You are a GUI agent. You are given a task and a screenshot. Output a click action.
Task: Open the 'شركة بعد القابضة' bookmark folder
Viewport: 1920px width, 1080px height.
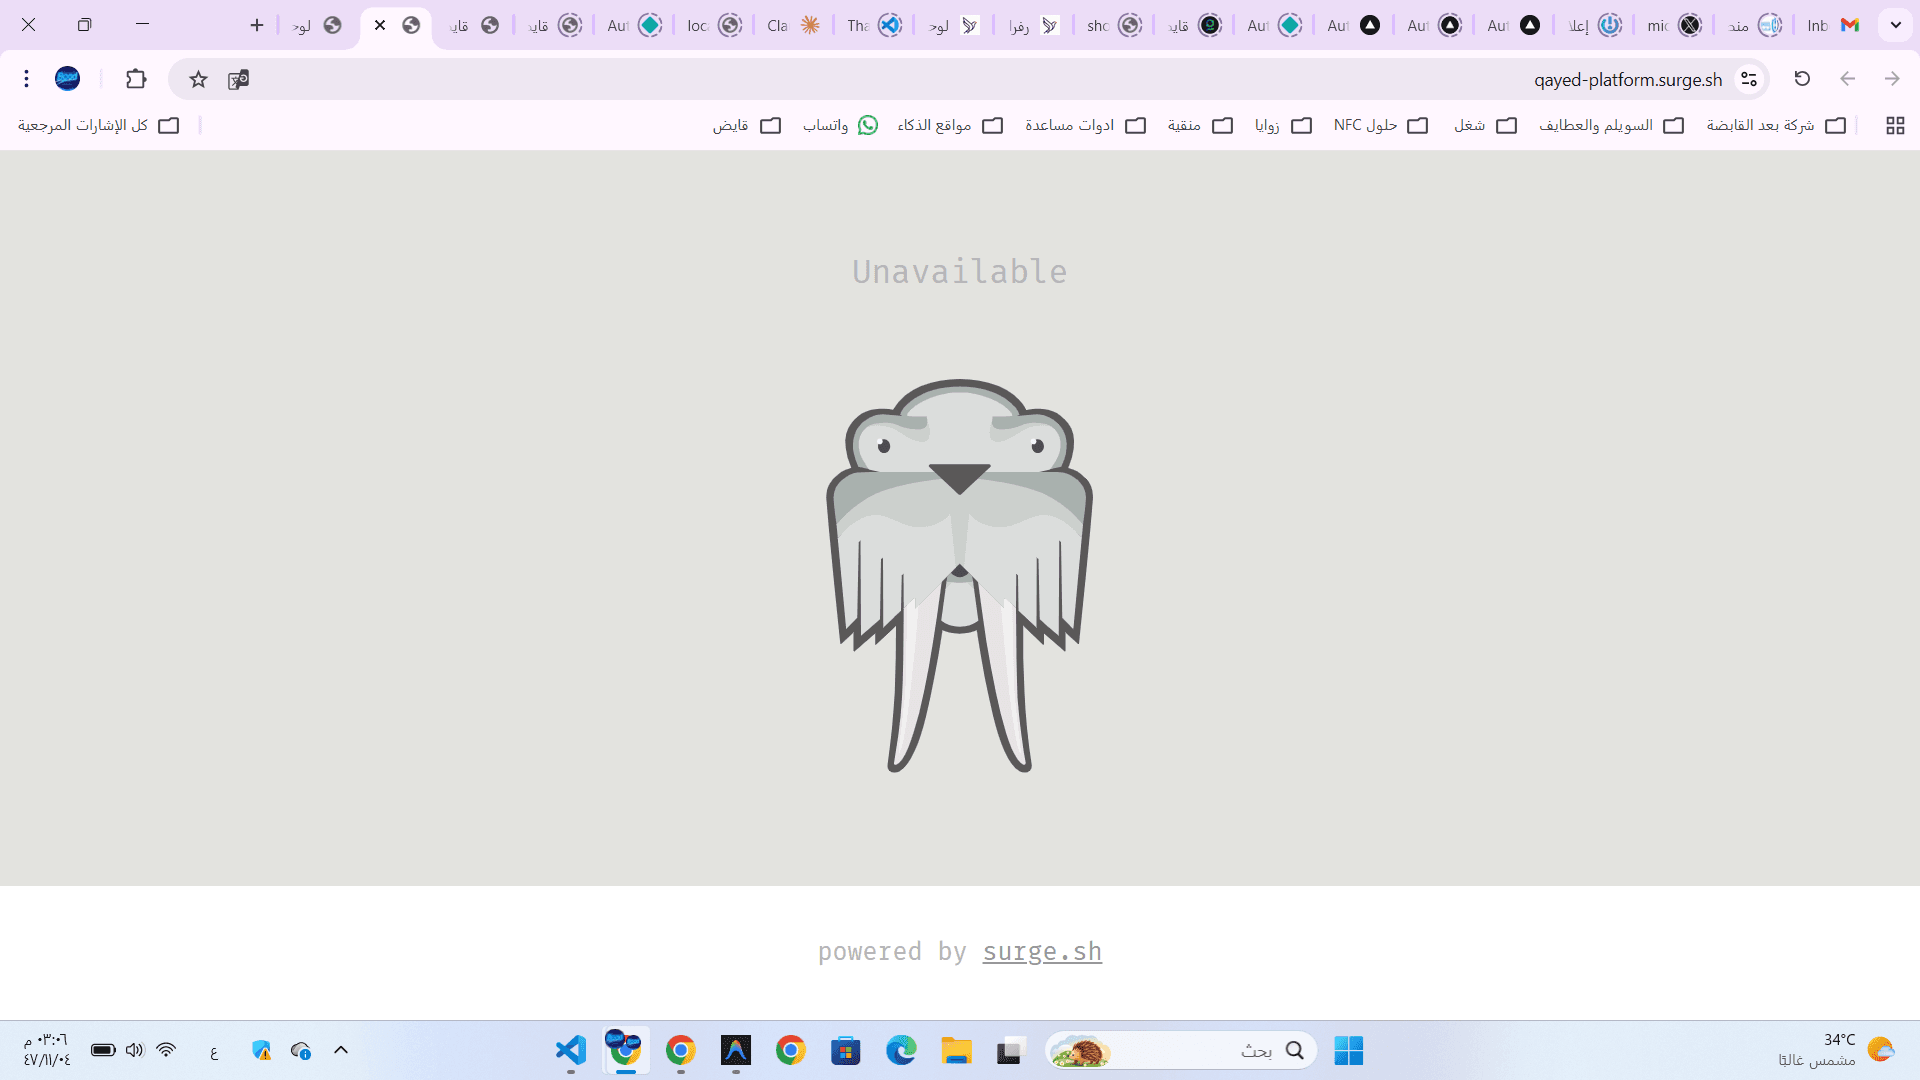pyautogui.click(x=1776, y=125)
